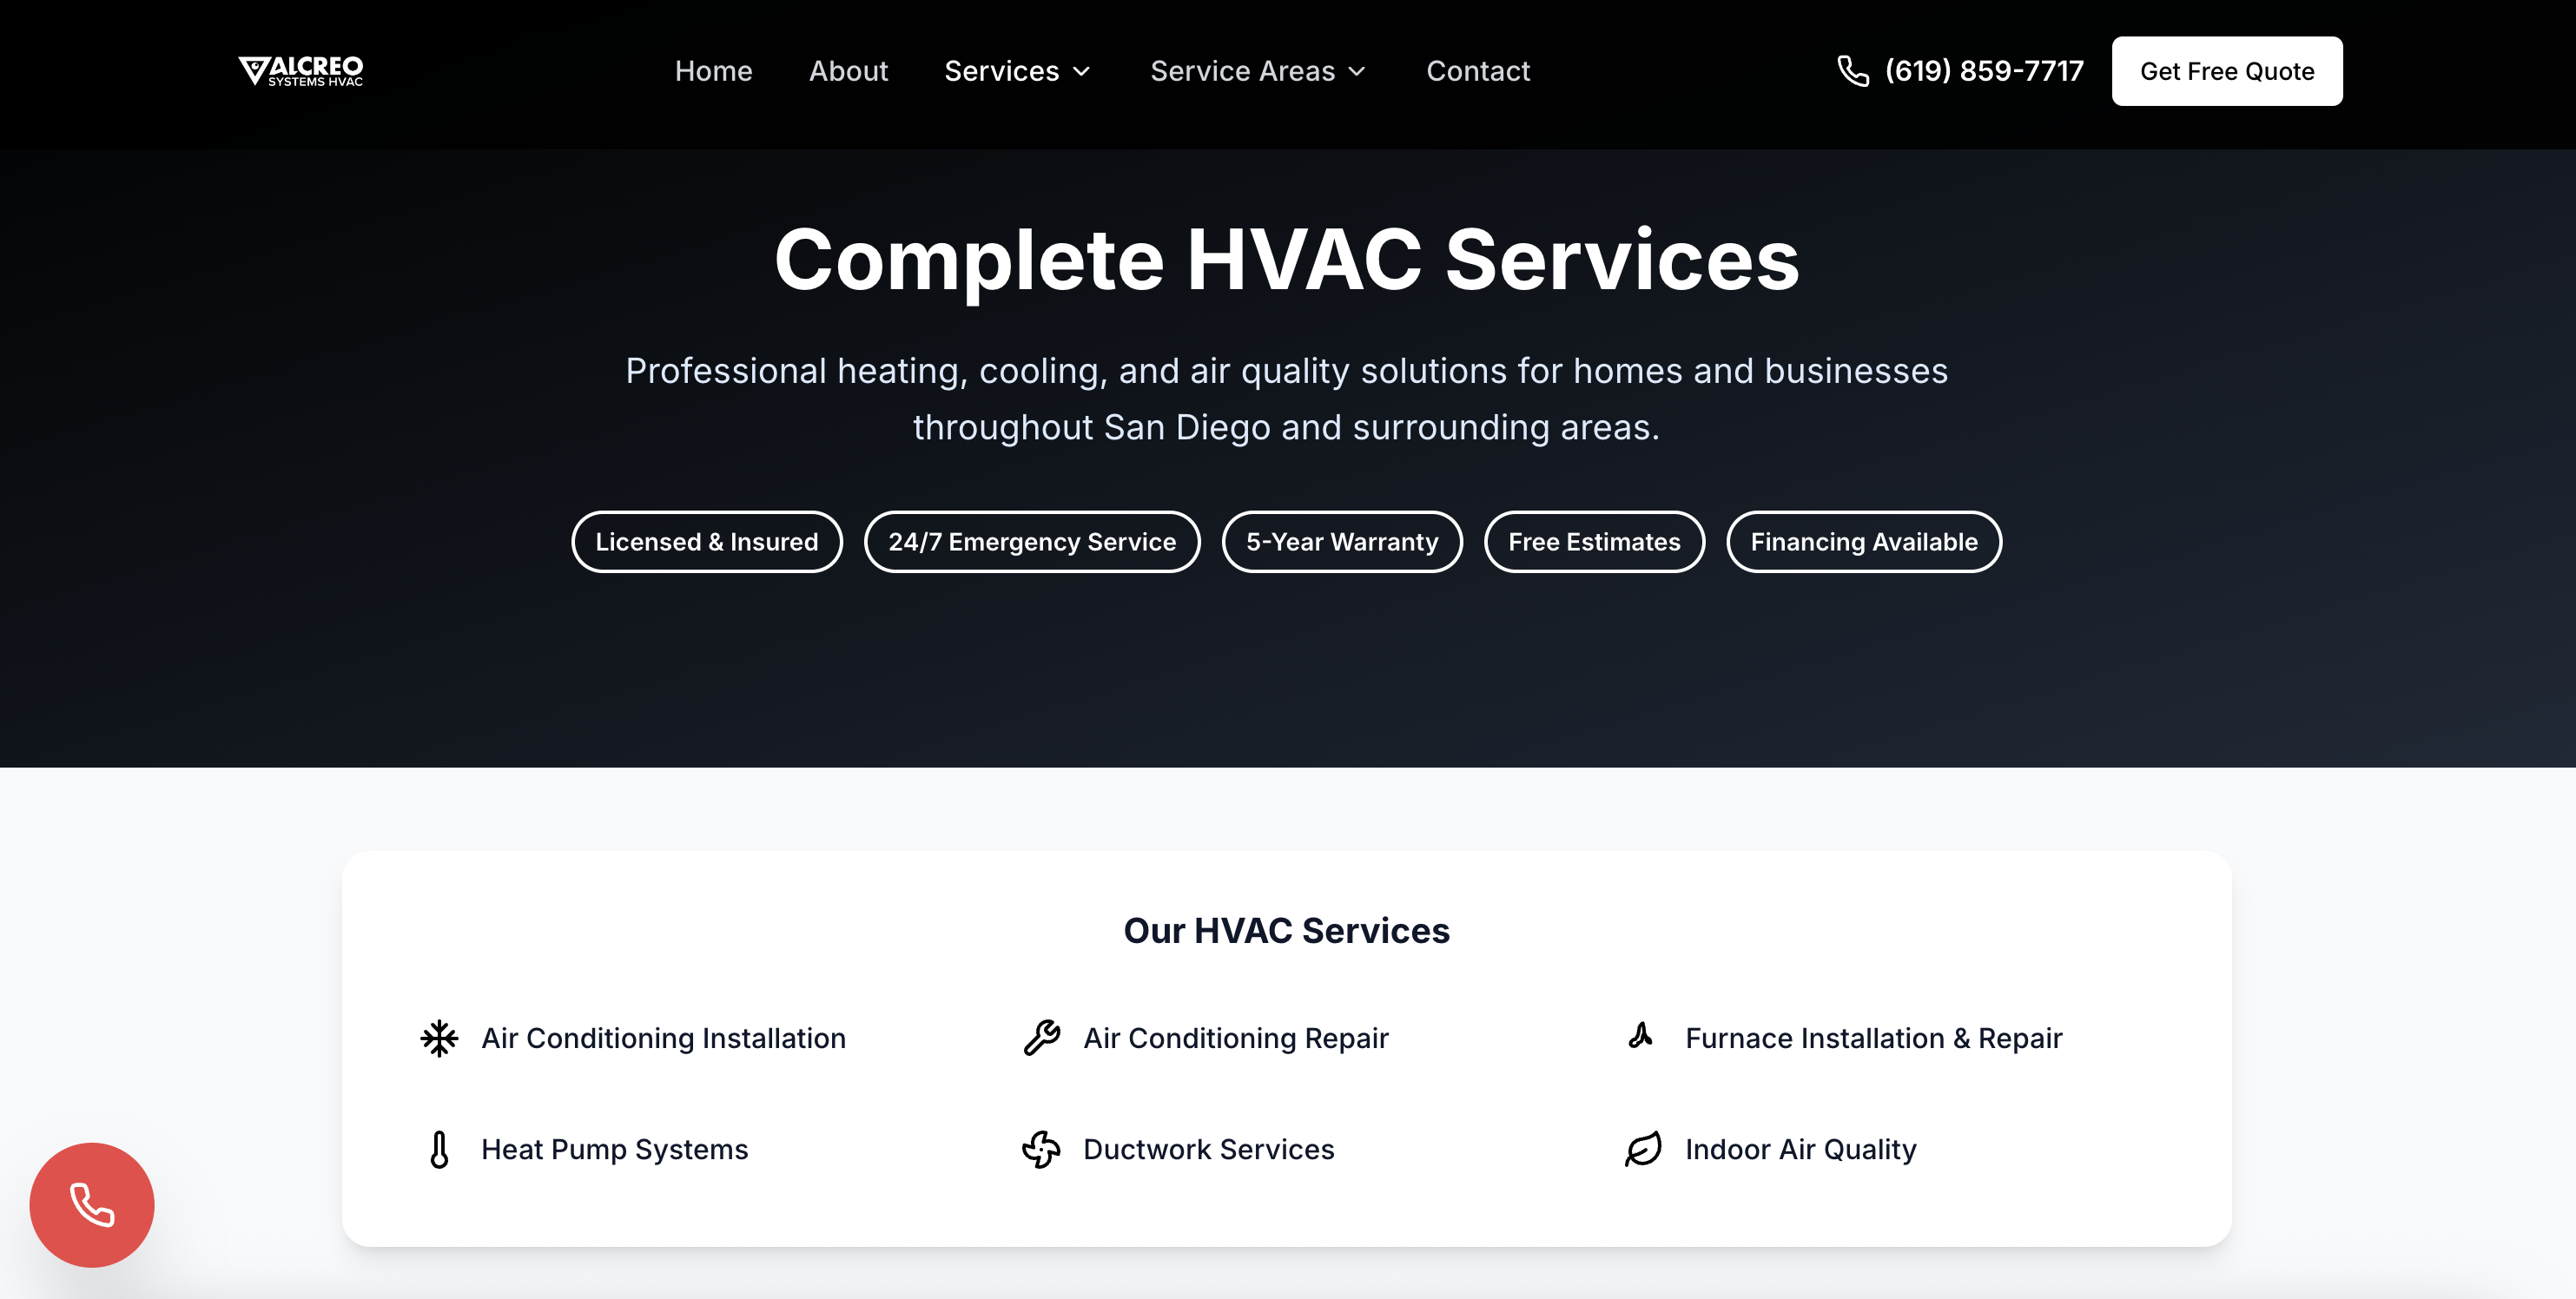2576x1299 pixels.
Task: Open Furnace Installation & Repair link
Action: tap(1873, 1038)
